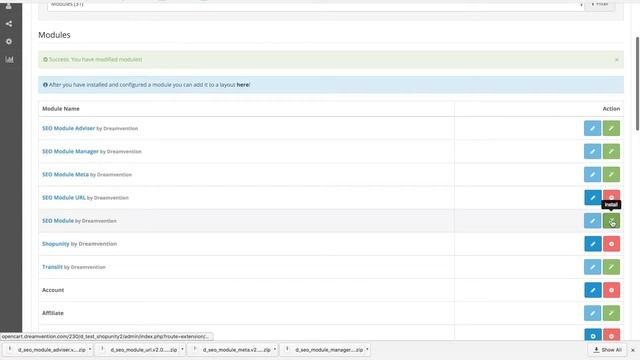This screenshot has width=640, height=360.
Task: Open the bar chart reports icon in the sidebar
Action: click(9, 60)
